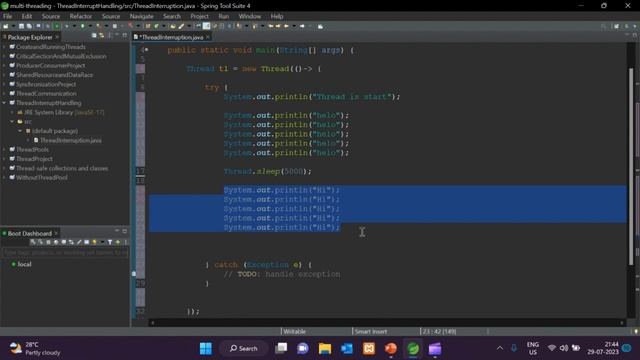This screenshot has height=360, width=640.
Task: Click the Writable status bar entry
Action: pyautogui.click(x=294, y=331)
